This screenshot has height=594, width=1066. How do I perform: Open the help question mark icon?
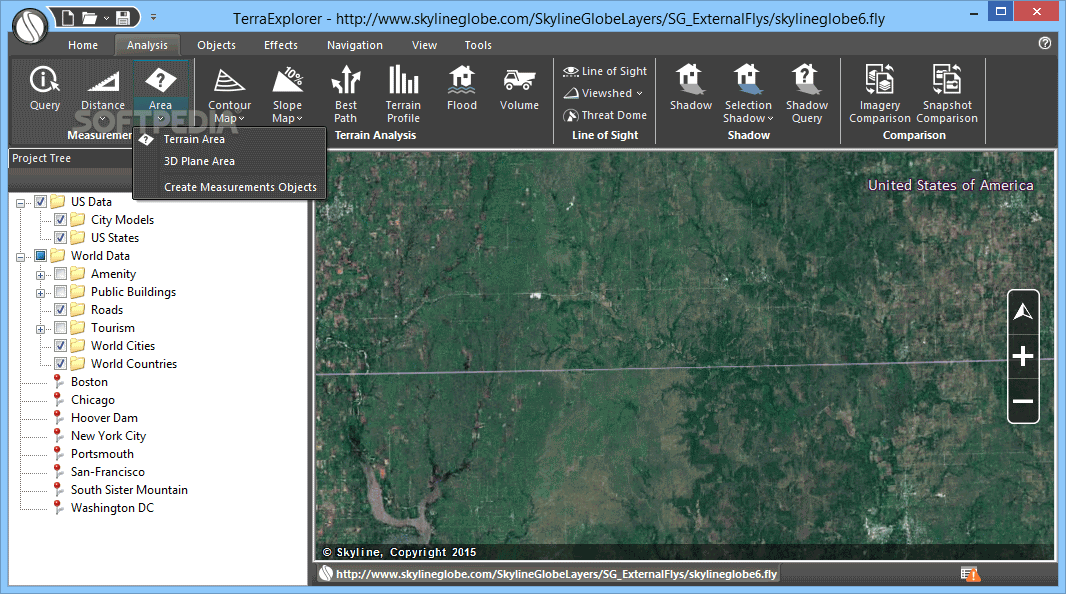(1045, 43)
